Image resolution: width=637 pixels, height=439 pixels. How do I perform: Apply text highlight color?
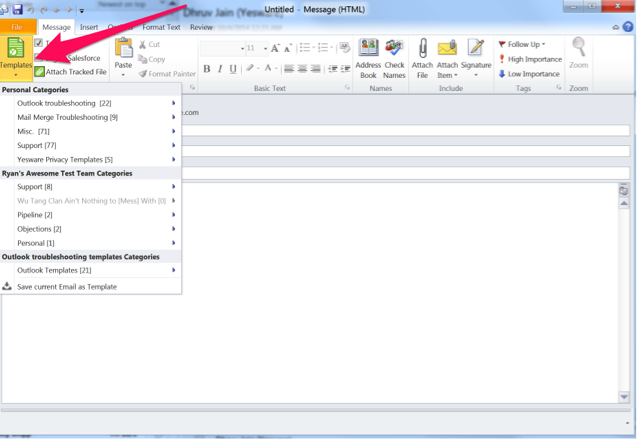[252, 68]
